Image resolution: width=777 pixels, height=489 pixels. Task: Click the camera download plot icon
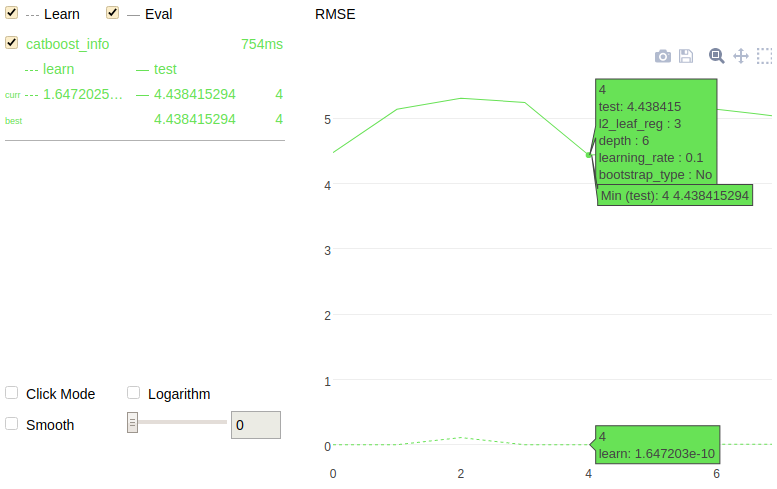[662, 56]
